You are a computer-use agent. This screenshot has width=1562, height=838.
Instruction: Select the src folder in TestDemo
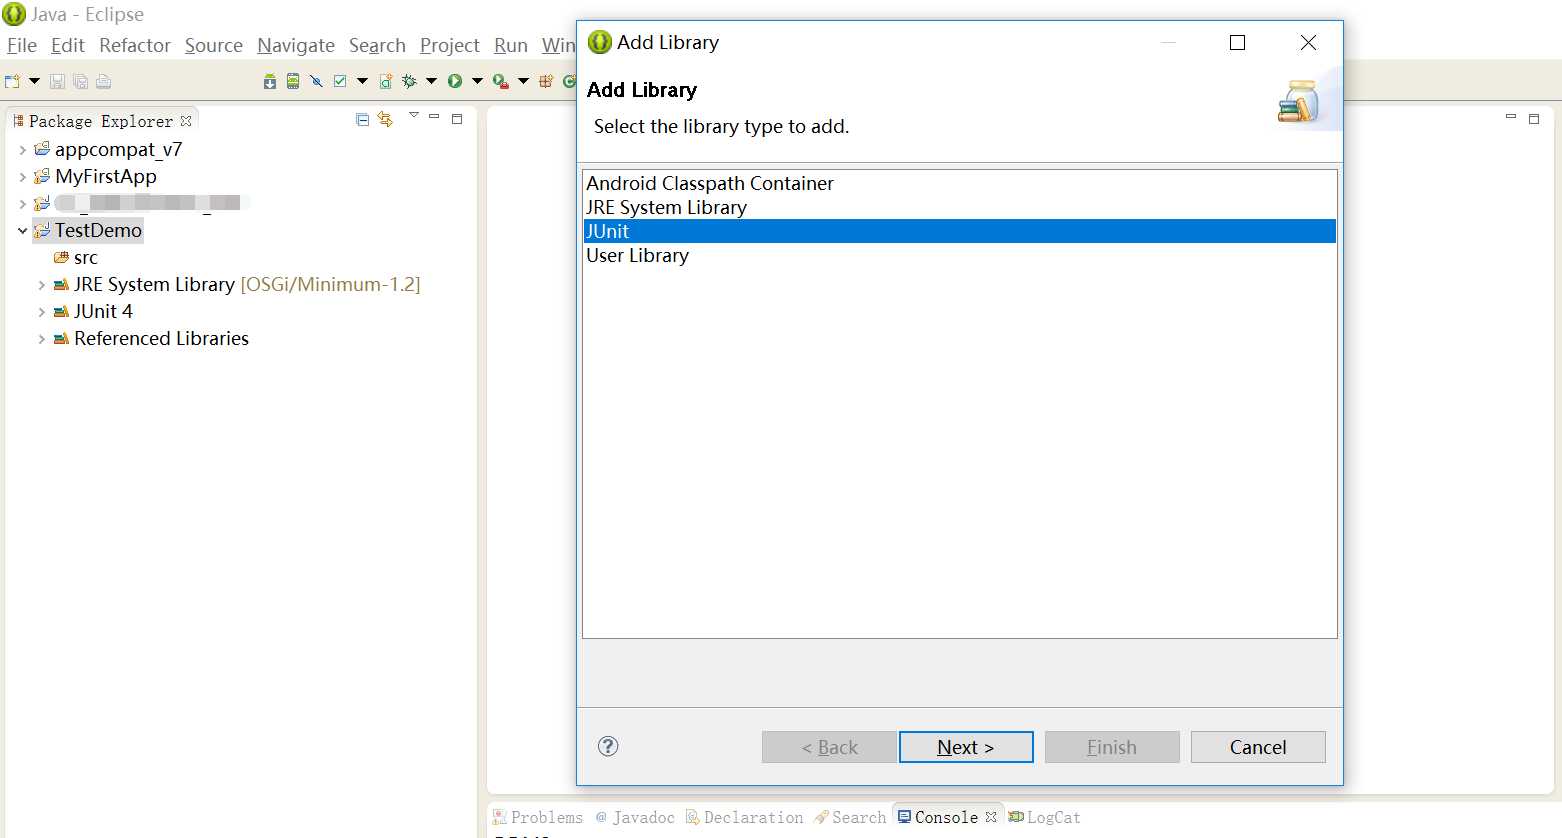pos(86,258)
